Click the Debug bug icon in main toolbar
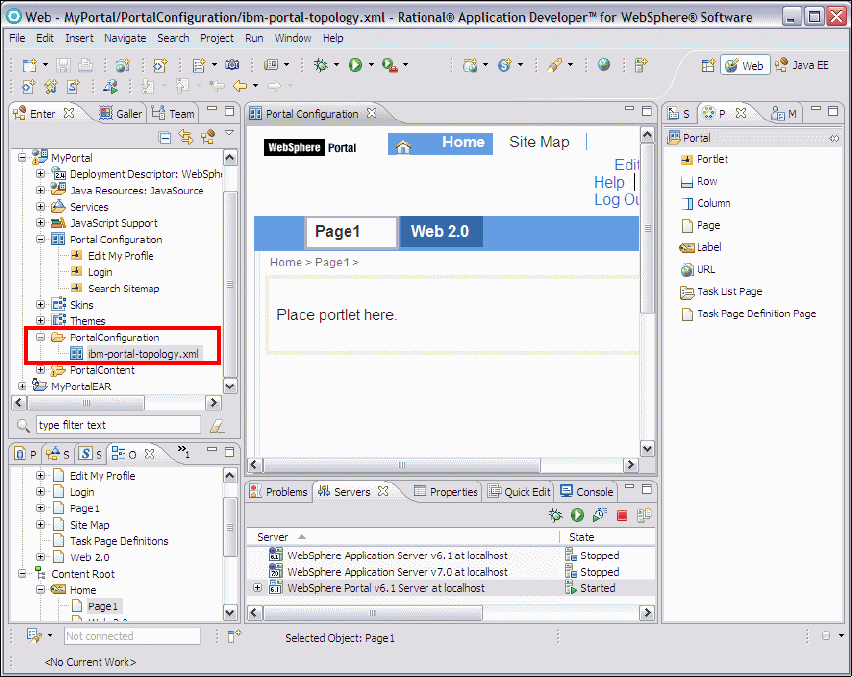The image size is (852, 677). [x=321, y=65]
